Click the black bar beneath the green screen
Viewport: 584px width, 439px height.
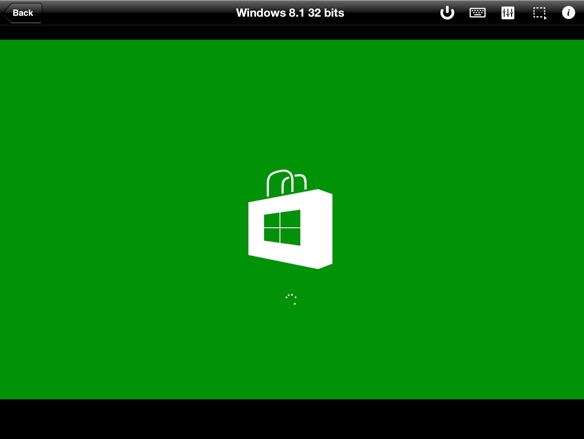click(292, 419)
